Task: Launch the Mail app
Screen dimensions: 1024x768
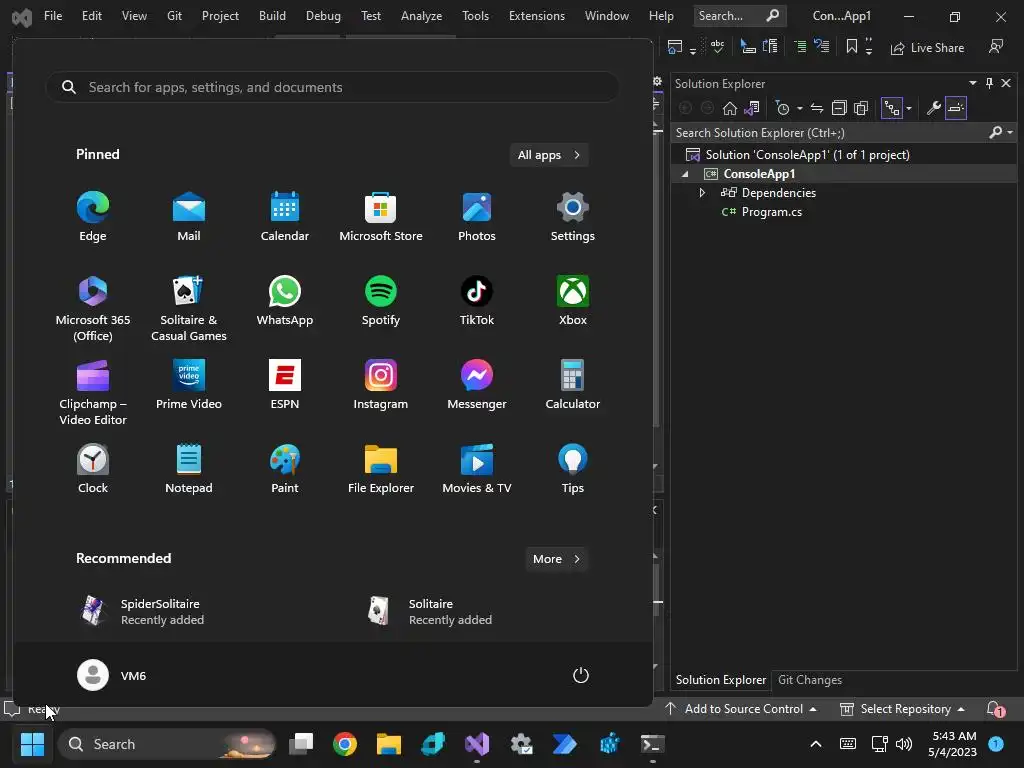Action: (x=189, y=217)
